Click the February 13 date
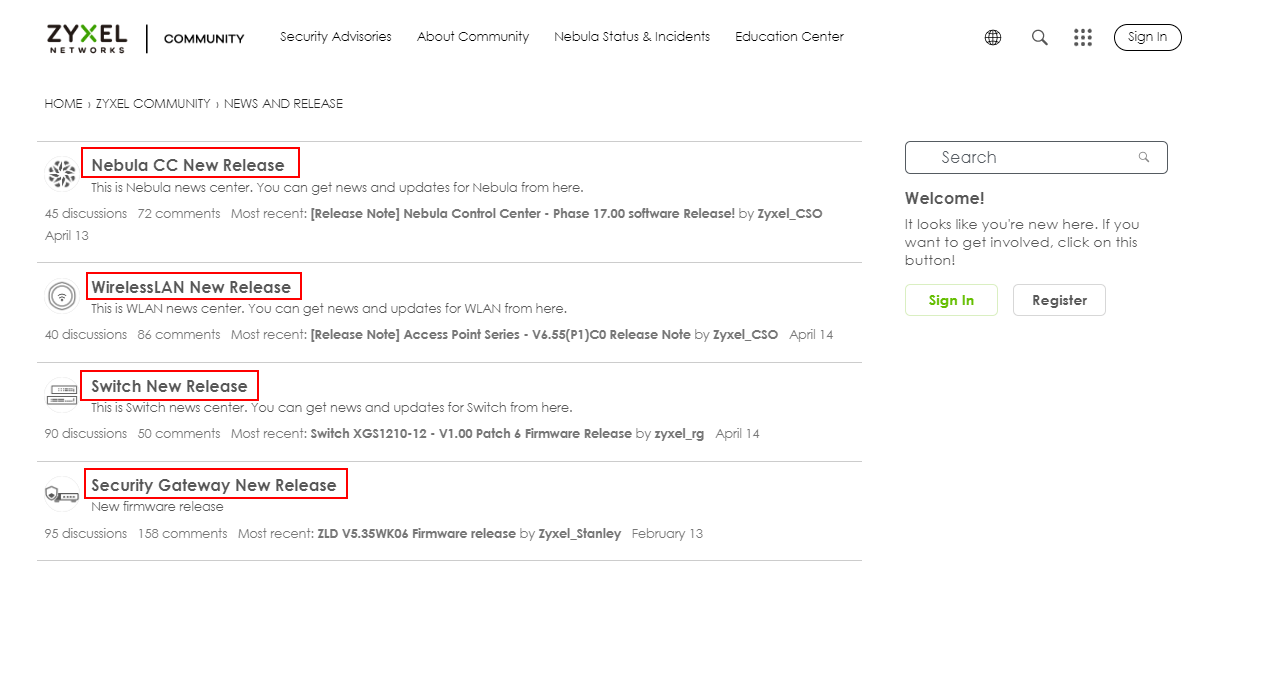The height and width of the screenshot is (674, 1274). click(x=667, y=534)
